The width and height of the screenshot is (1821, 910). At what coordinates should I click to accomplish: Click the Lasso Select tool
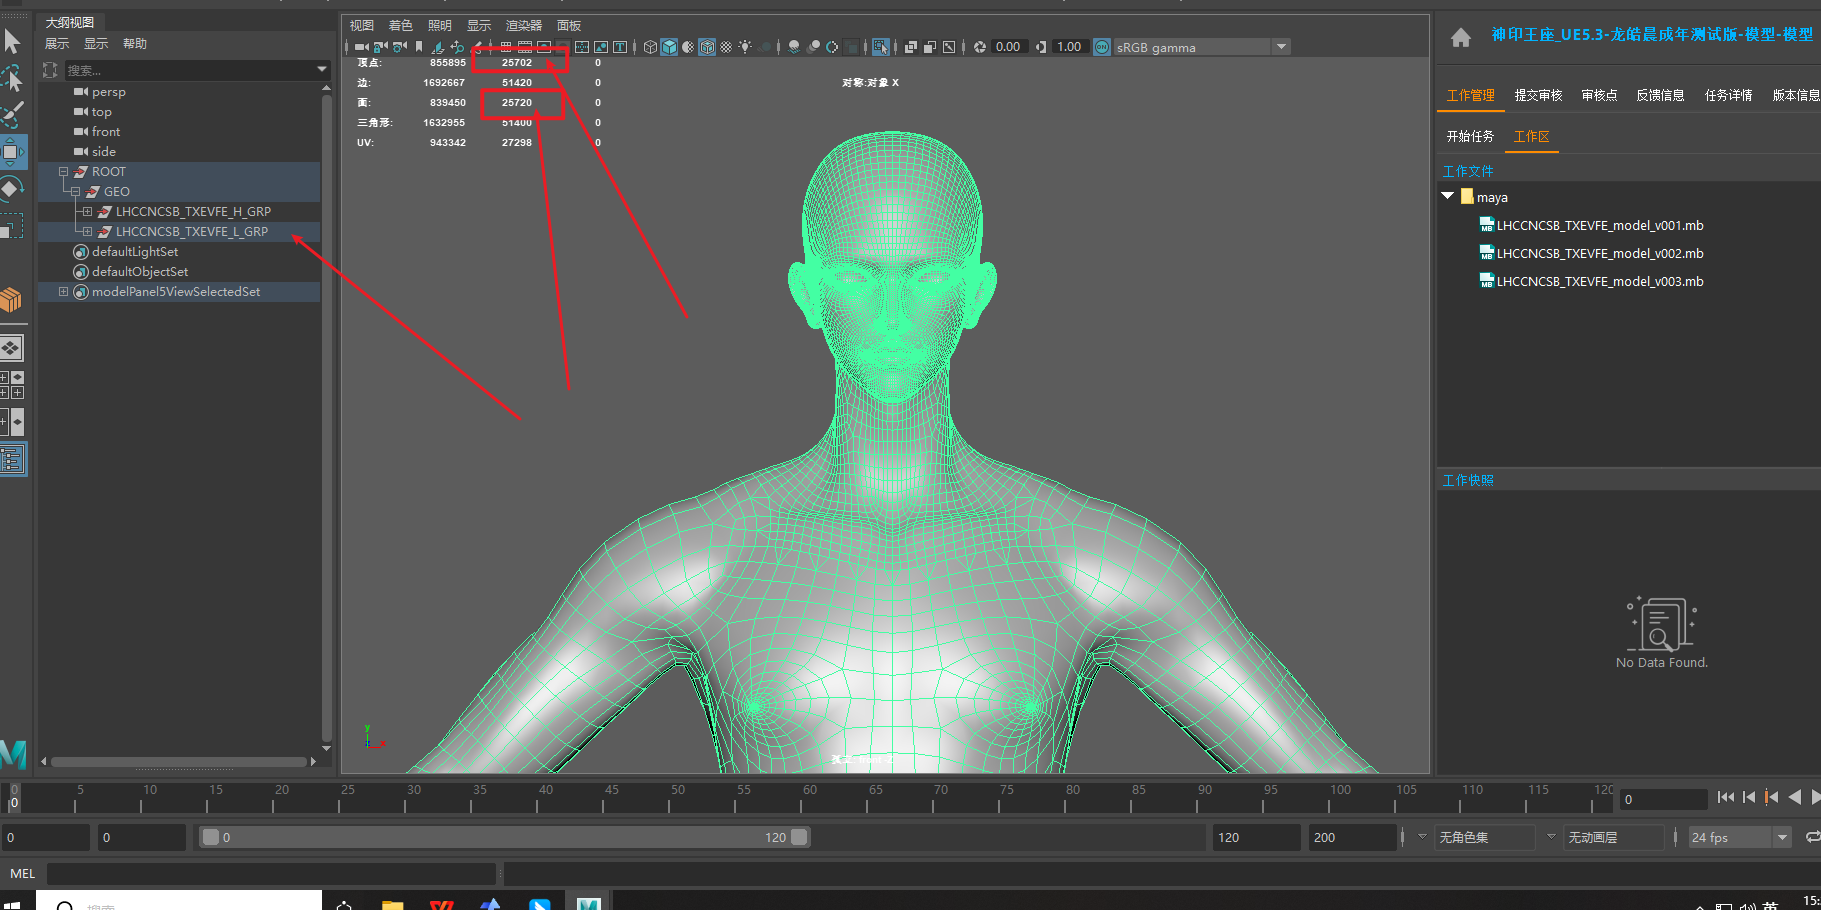coord(11,78)
